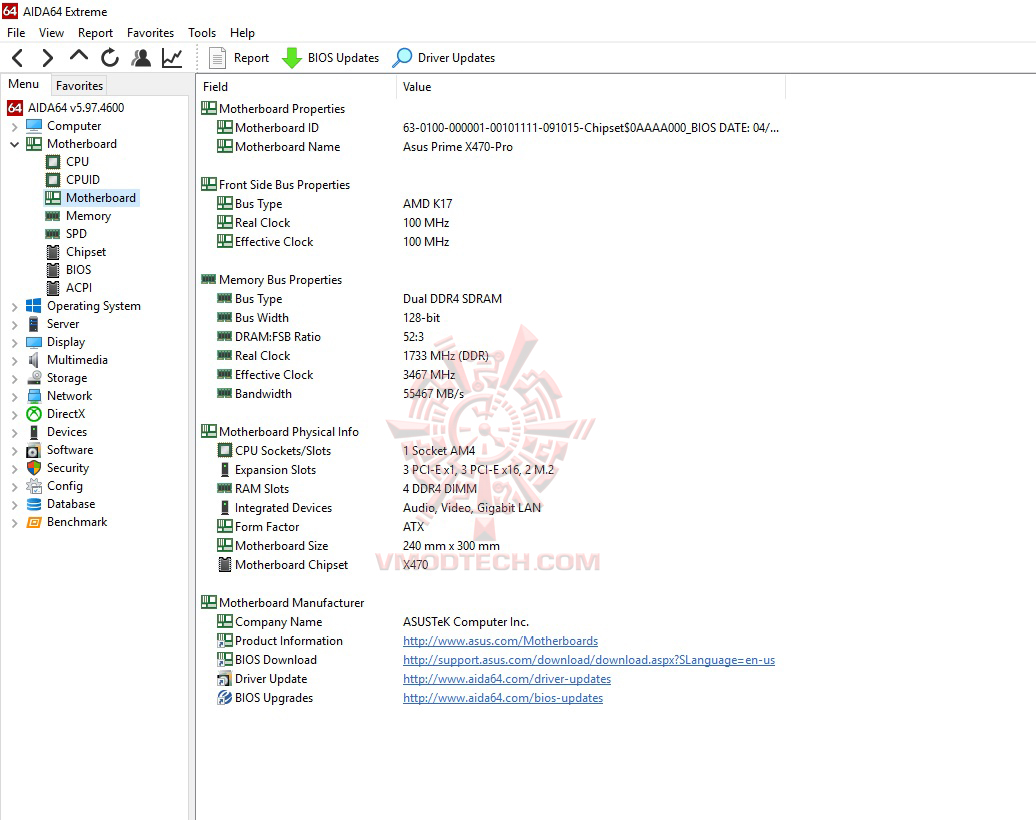This screenshot has height=820, width=1036.
Task: Select the Motherboard Chipset row
Action: click(x=492, y=565)
